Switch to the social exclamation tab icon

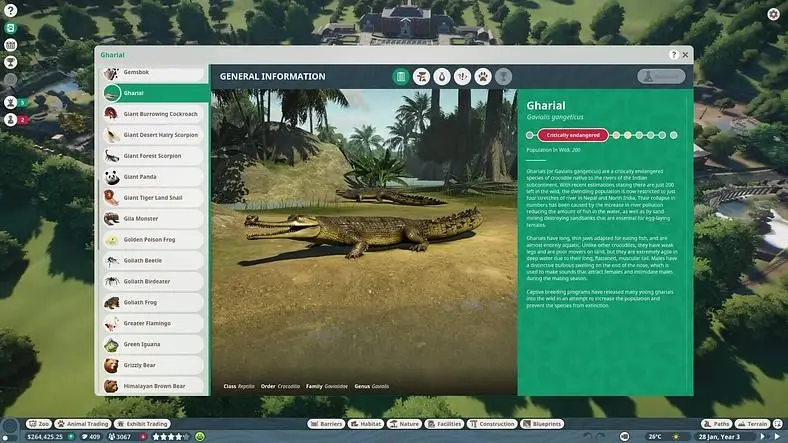pyautogui.click(x=462, y=77)
